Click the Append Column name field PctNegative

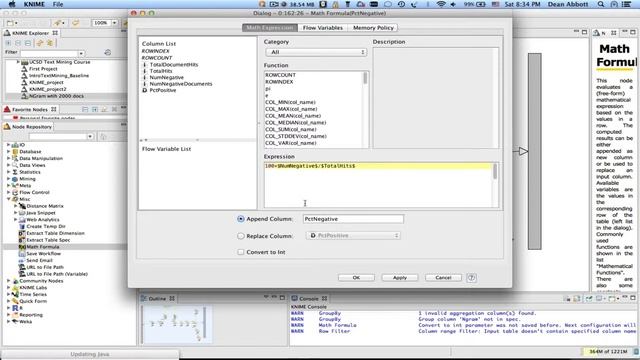pos(353,219)
